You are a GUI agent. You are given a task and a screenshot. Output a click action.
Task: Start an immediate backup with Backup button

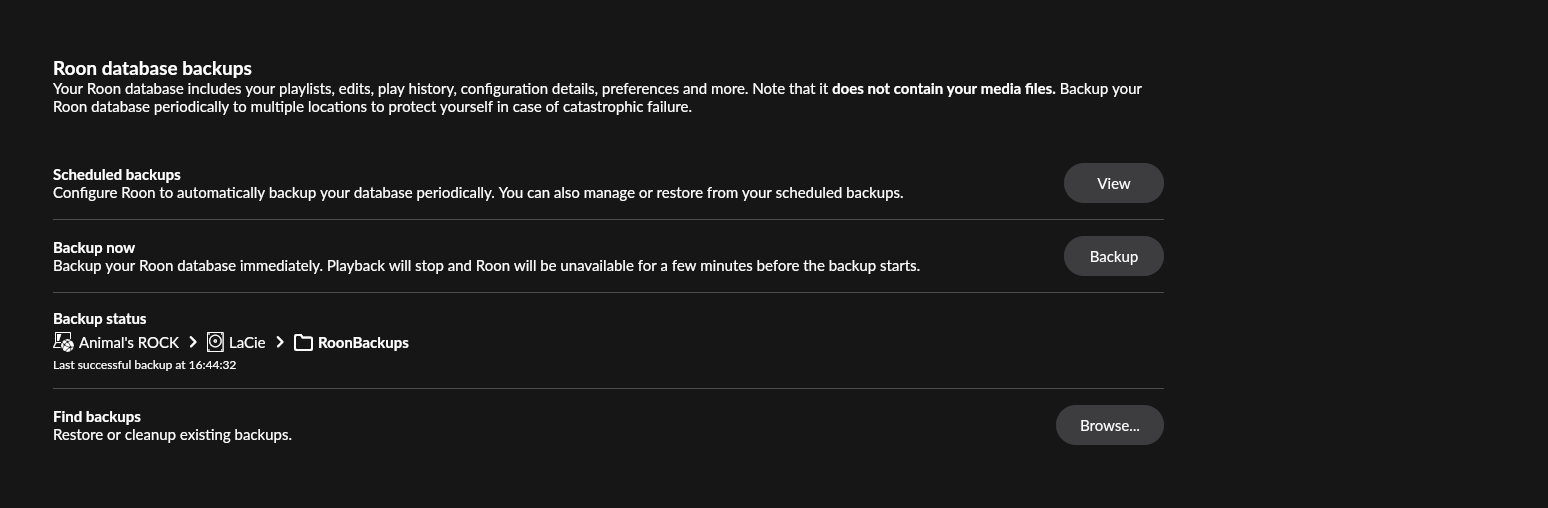(1113, 256)
